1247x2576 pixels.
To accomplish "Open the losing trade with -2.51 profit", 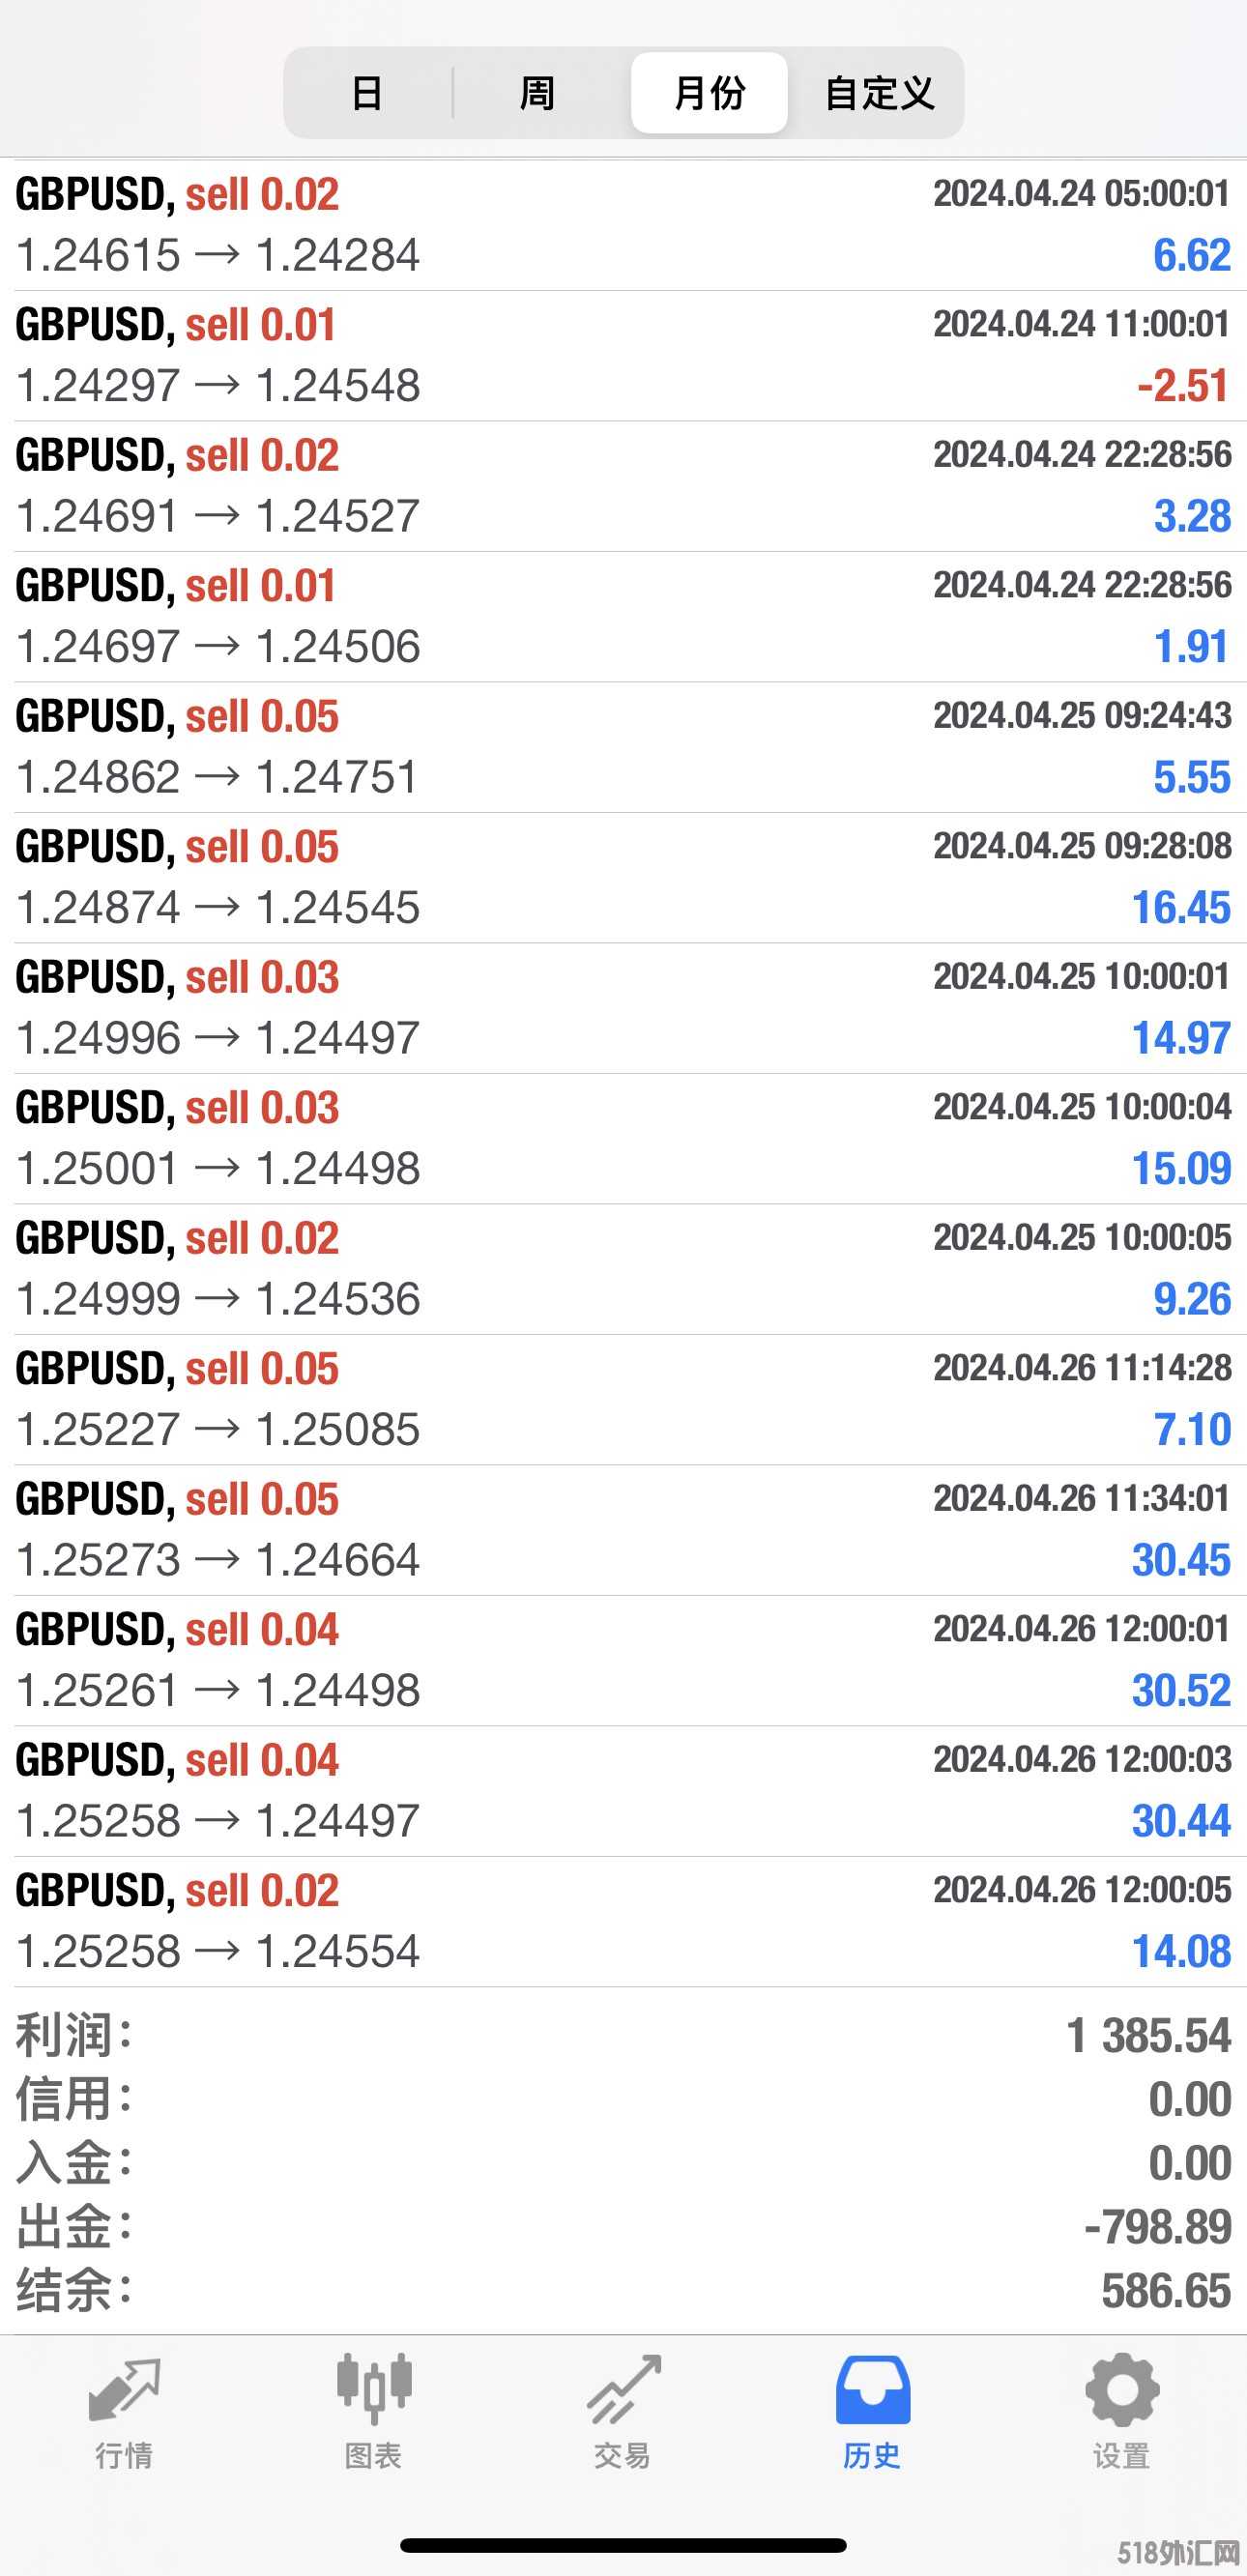I will coord(623,356).
